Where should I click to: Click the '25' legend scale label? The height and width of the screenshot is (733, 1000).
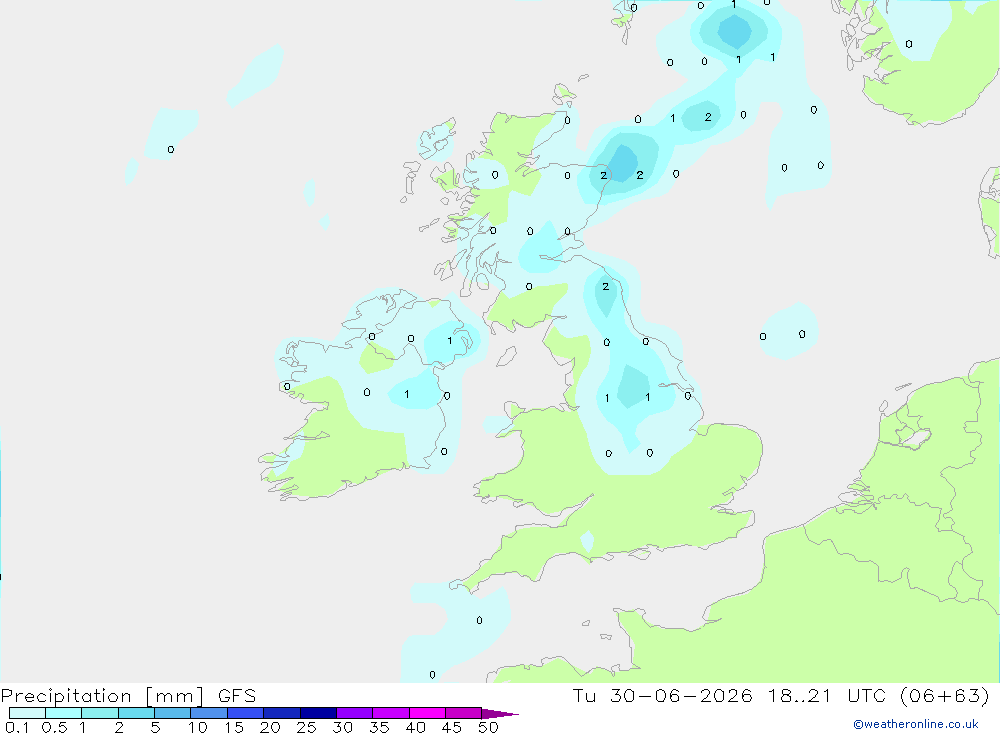point(306,727)
